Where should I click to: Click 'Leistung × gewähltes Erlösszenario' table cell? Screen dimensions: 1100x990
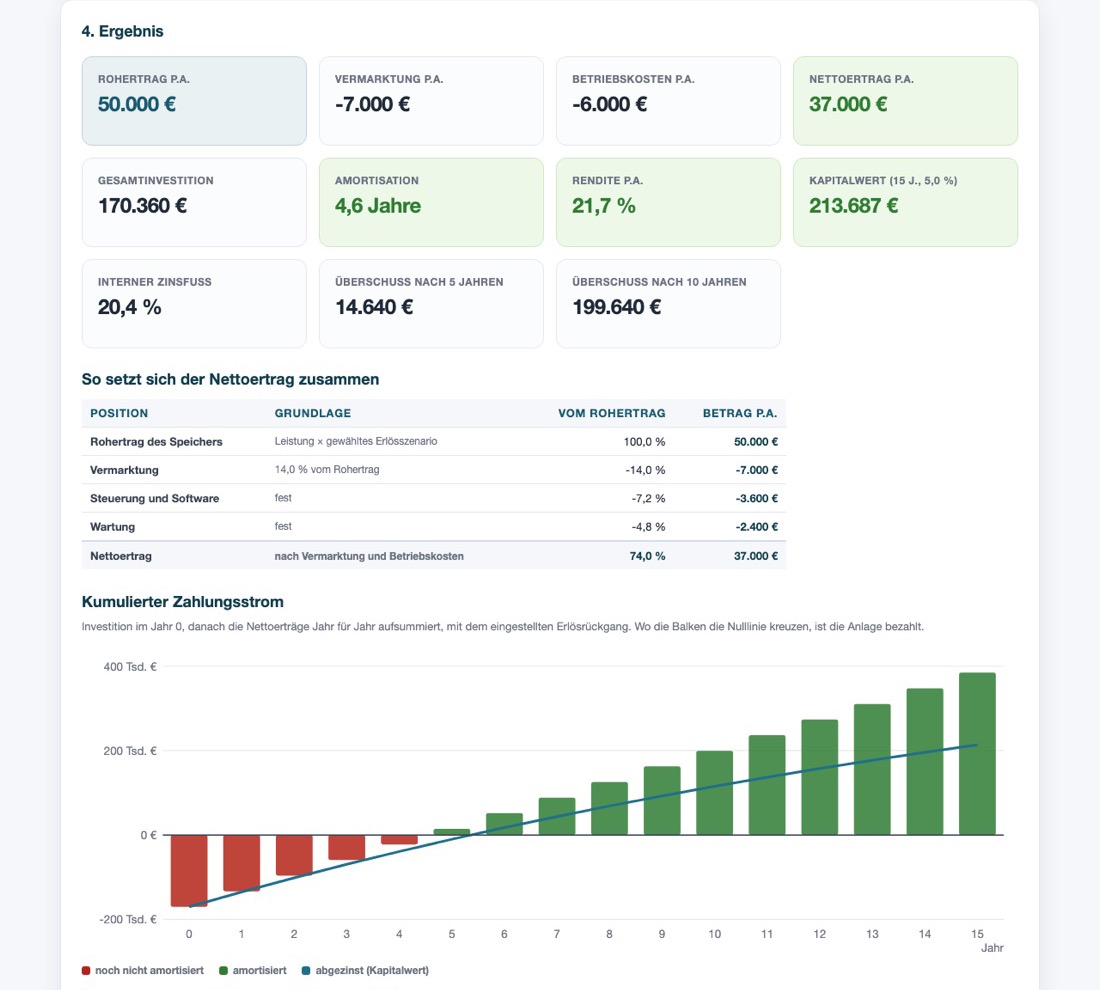[x=356, y=441]
